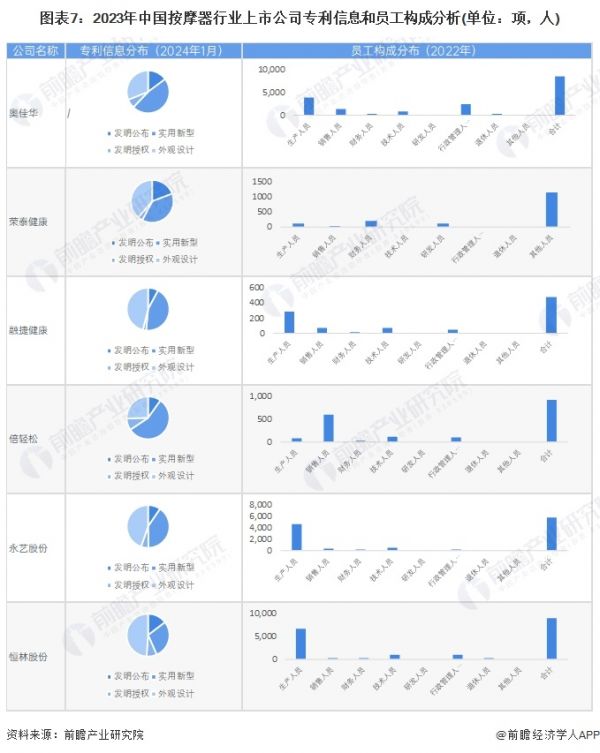The image size is (600, 753).
Task: Select the 公司名称 column header
Action: tap(33, 50)
